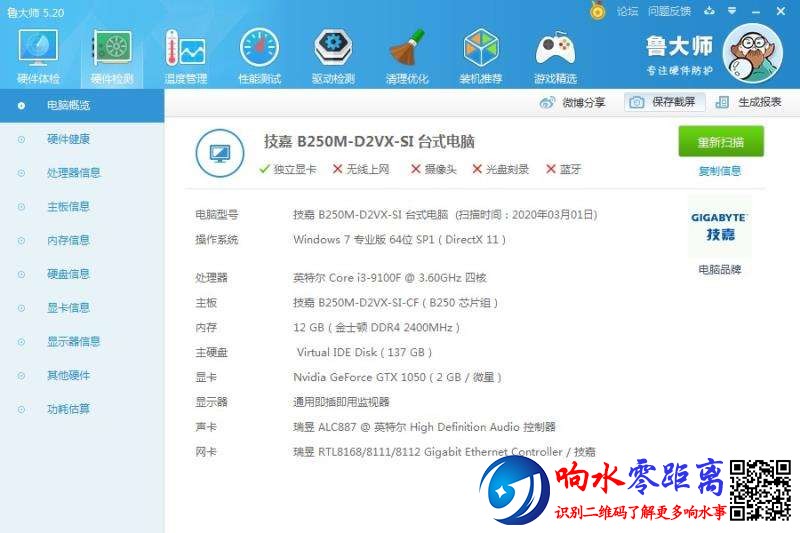This screenshot has height=533, width=800.
Task: Click 保存截屏 save screenshot button
Action: (664, 102)
